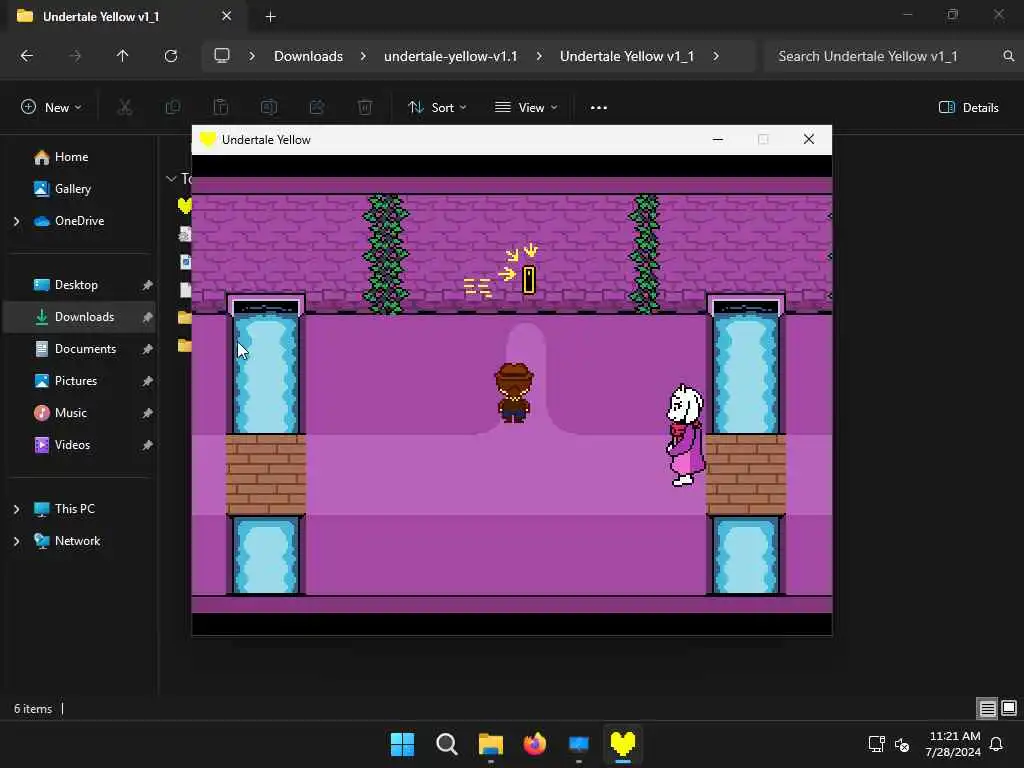The image size is (1024, 768).
Task: Open Pictures in Quick access
Action: click(x=75, y=381)
